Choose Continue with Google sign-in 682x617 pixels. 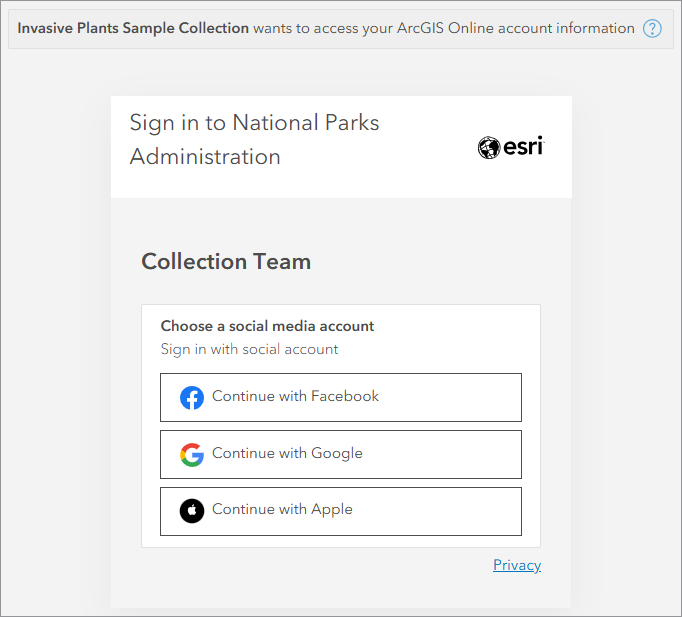coord(340,454)
